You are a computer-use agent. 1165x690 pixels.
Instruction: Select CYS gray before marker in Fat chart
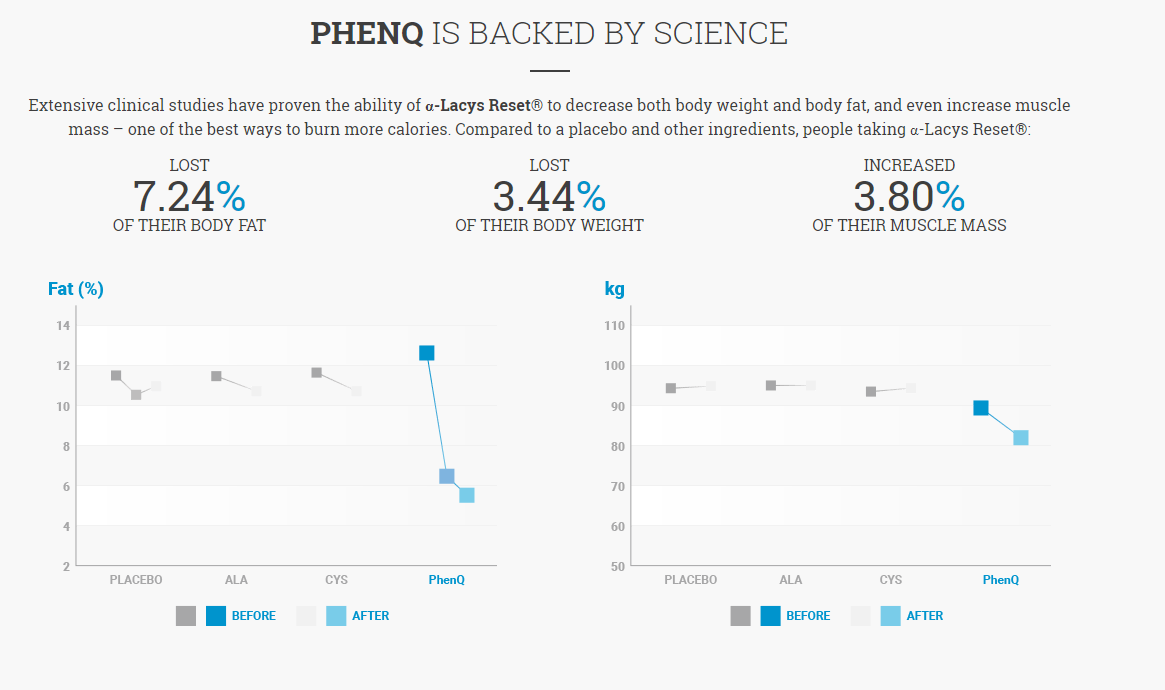pos(316,373)
